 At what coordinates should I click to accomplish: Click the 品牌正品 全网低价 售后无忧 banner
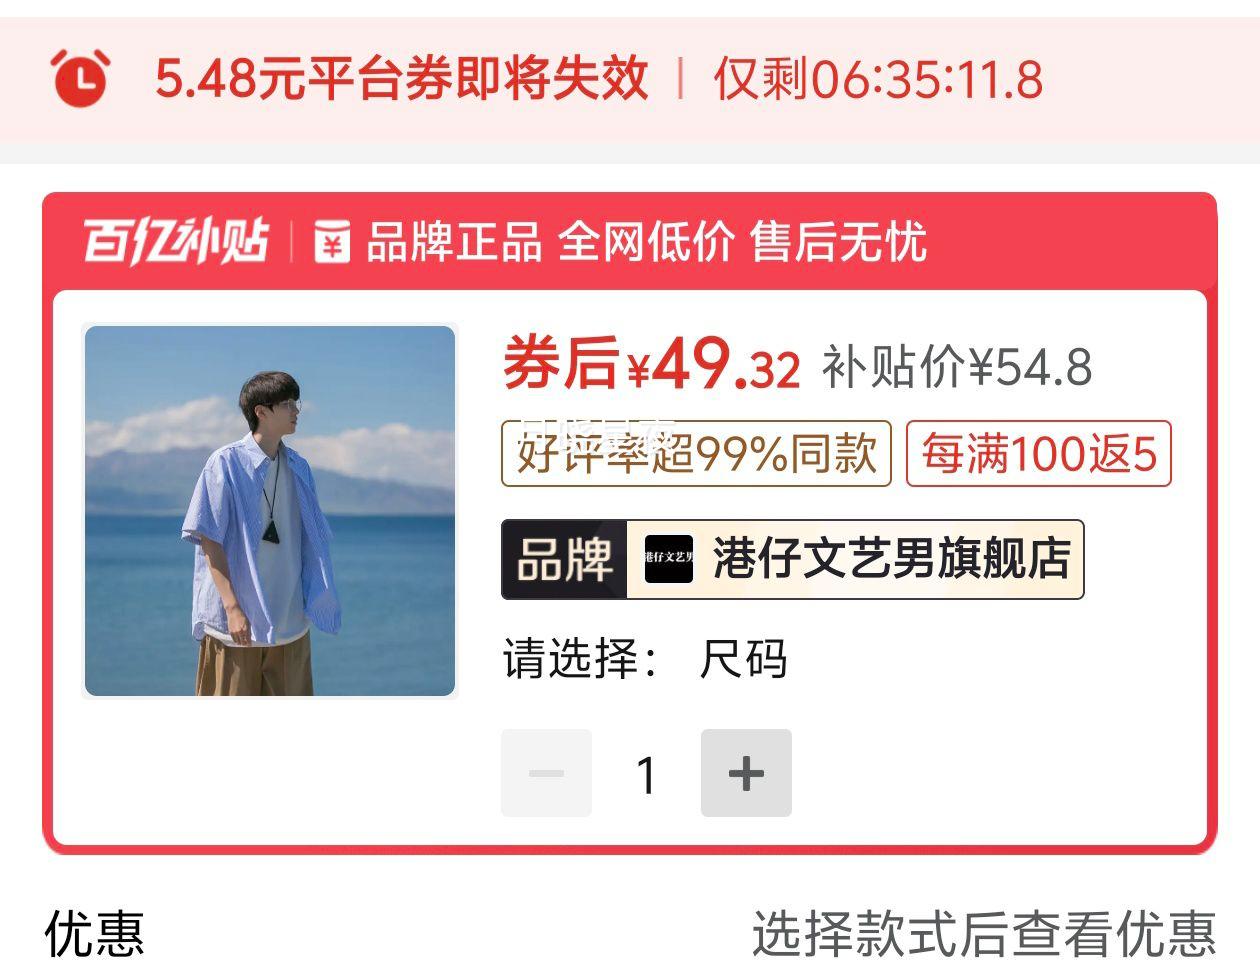tap(646, 242)
